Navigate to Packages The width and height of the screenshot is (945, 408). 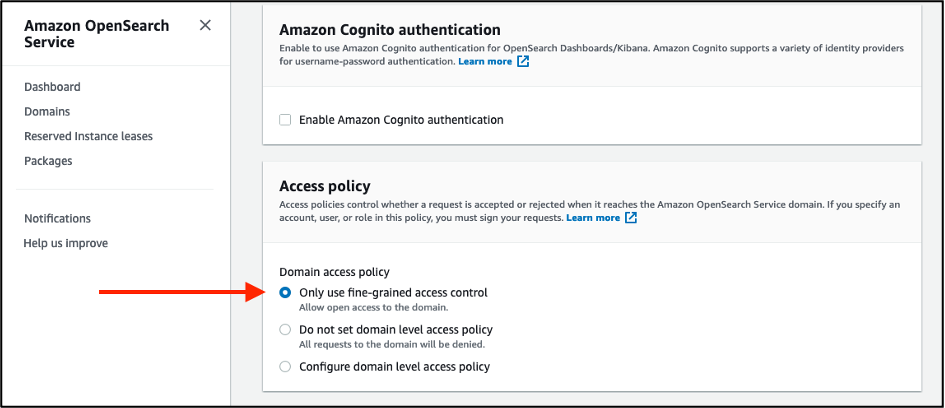[x=48, y=161]
